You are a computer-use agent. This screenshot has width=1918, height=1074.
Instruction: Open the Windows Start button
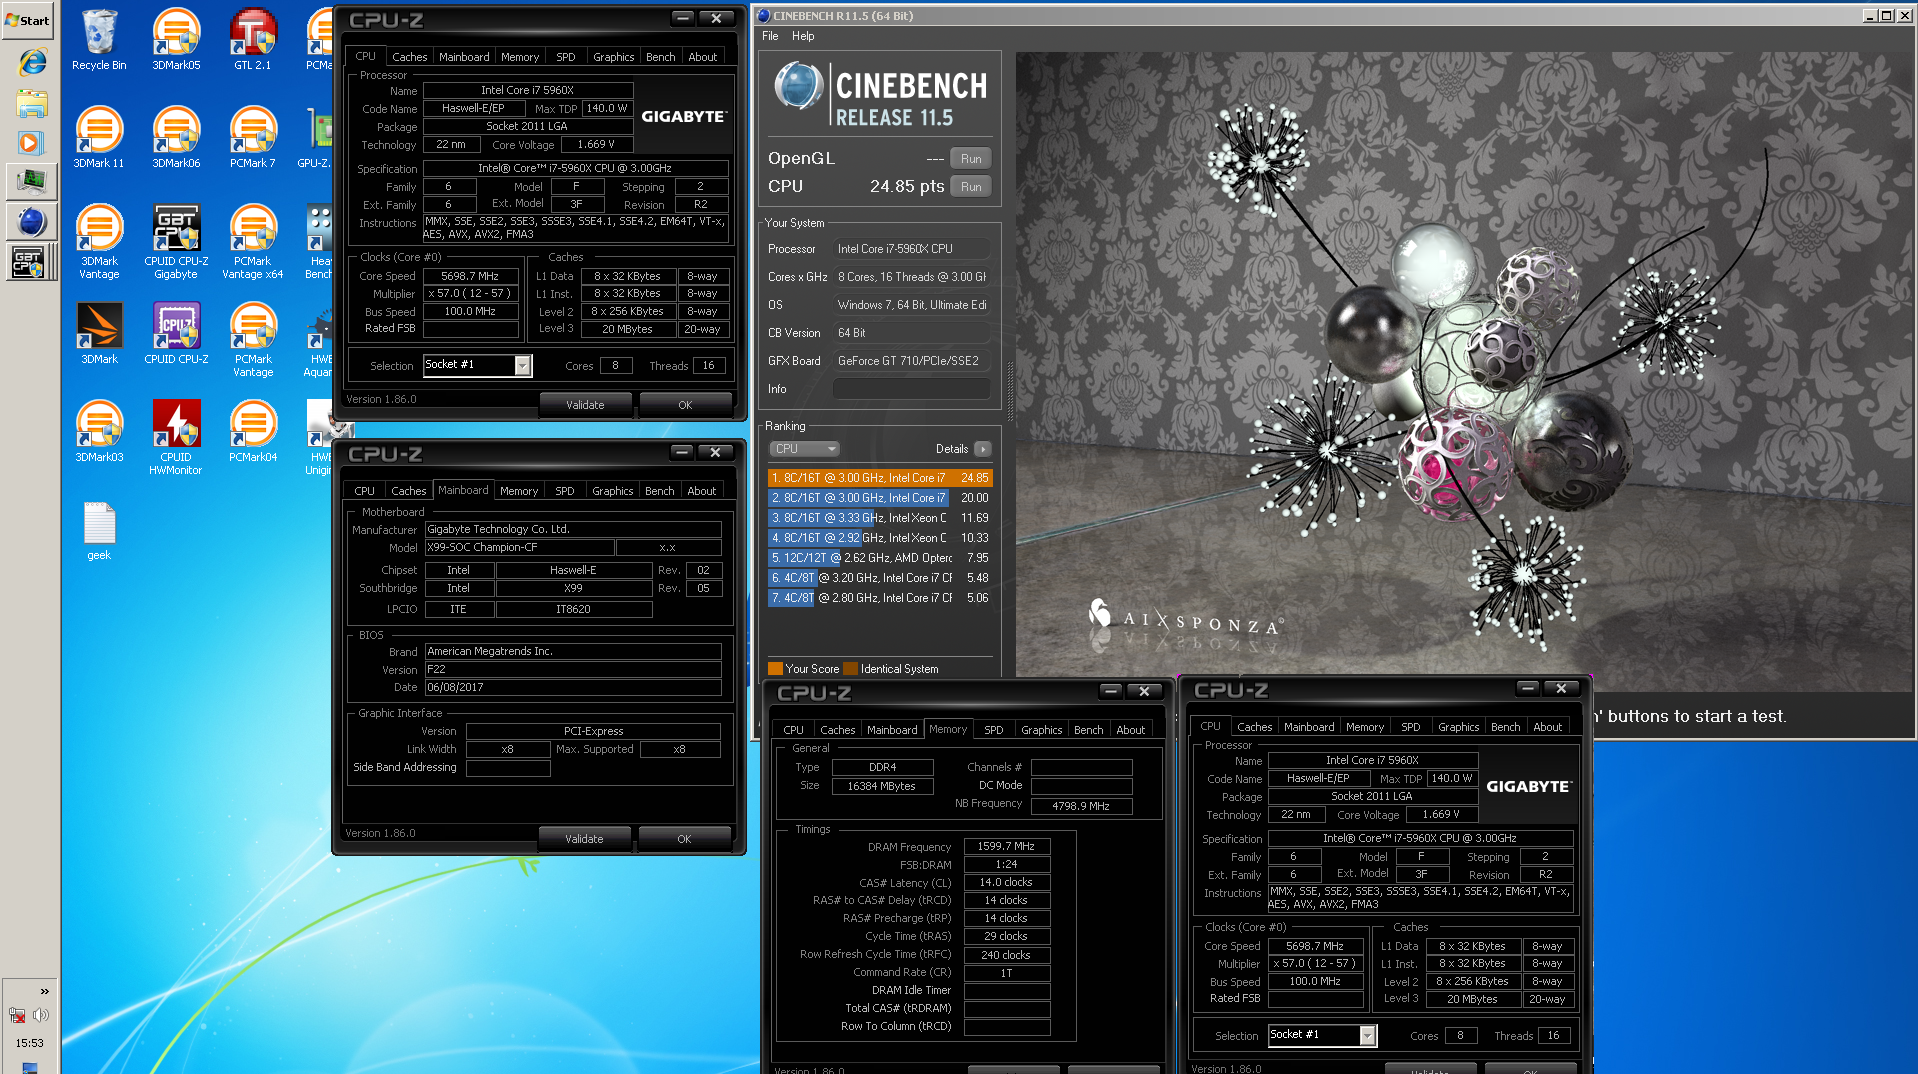(x=29, y=20)
